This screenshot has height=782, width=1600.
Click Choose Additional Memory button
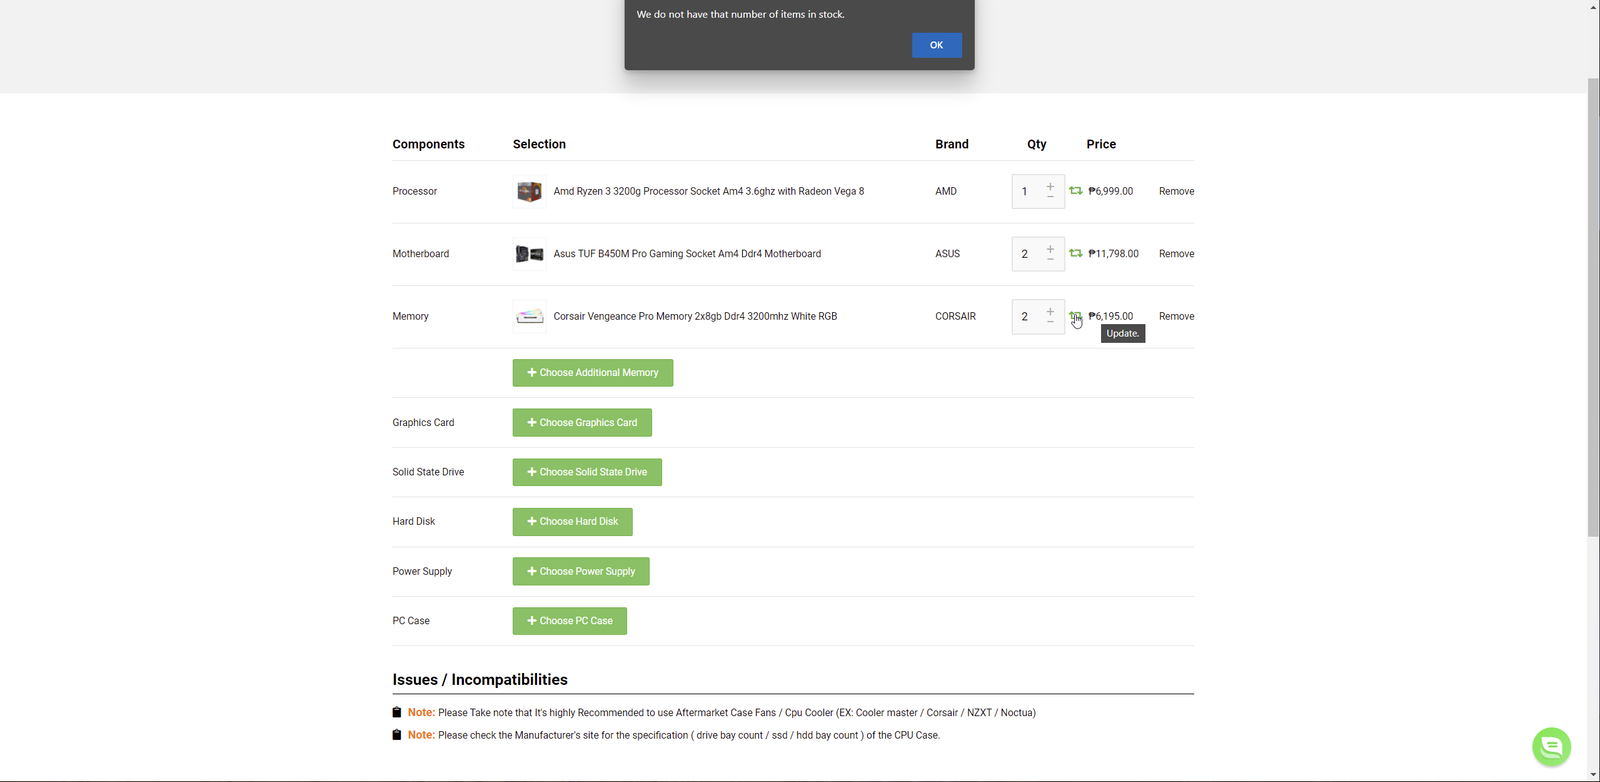(593, 373)
